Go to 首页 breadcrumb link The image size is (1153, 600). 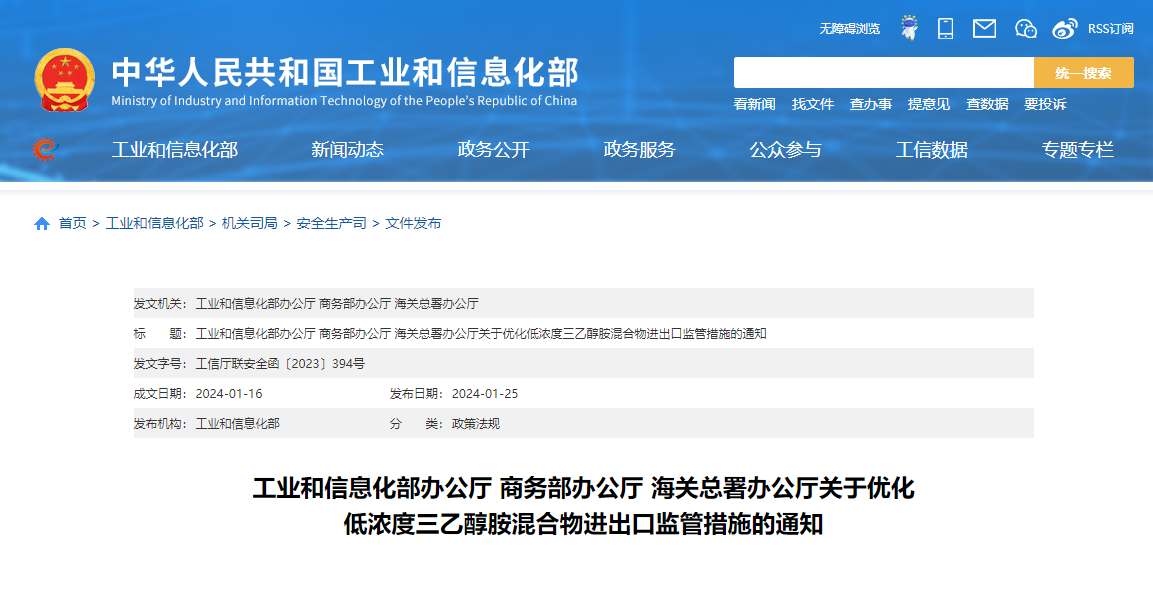pos(73,224)
